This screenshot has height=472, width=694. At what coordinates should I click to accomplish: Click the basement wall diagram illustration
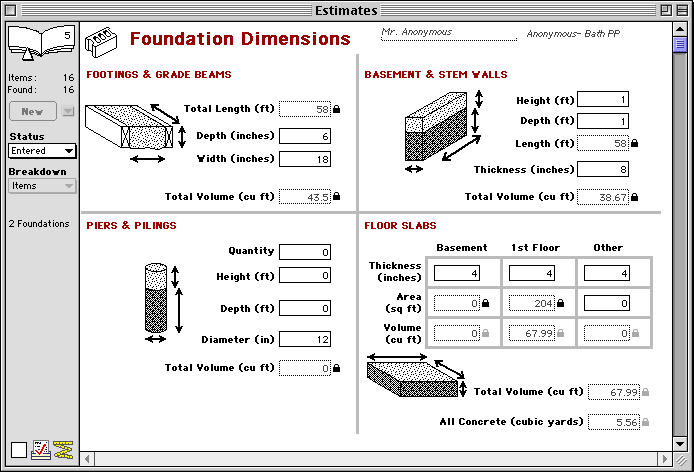436,125
